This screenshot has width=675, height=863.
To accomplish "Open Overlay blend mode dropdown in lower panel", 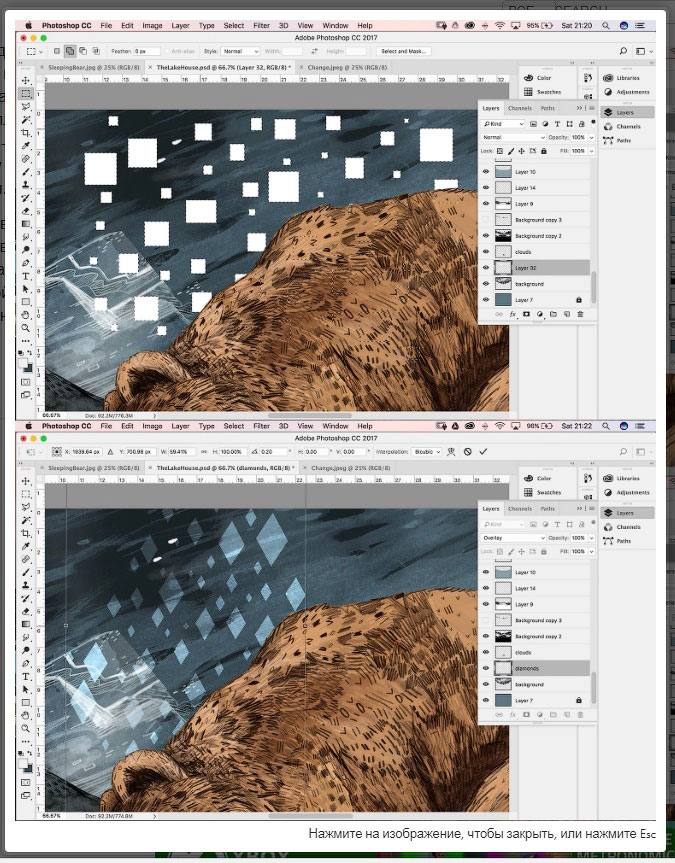I will click(513, 538).
